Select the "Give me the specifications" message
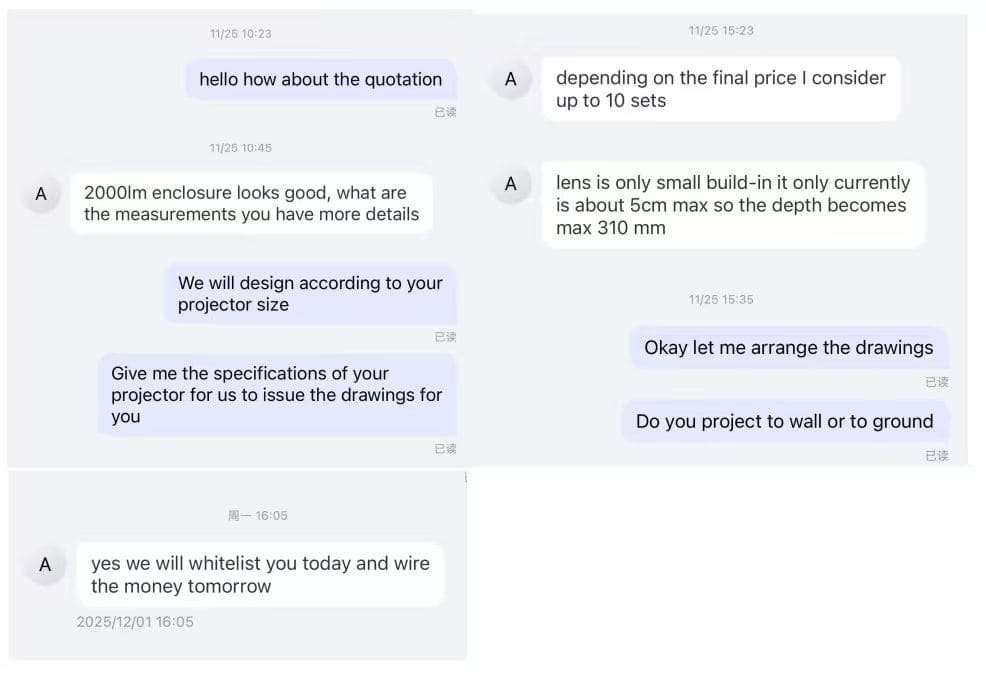 click(x=277, y=394)
